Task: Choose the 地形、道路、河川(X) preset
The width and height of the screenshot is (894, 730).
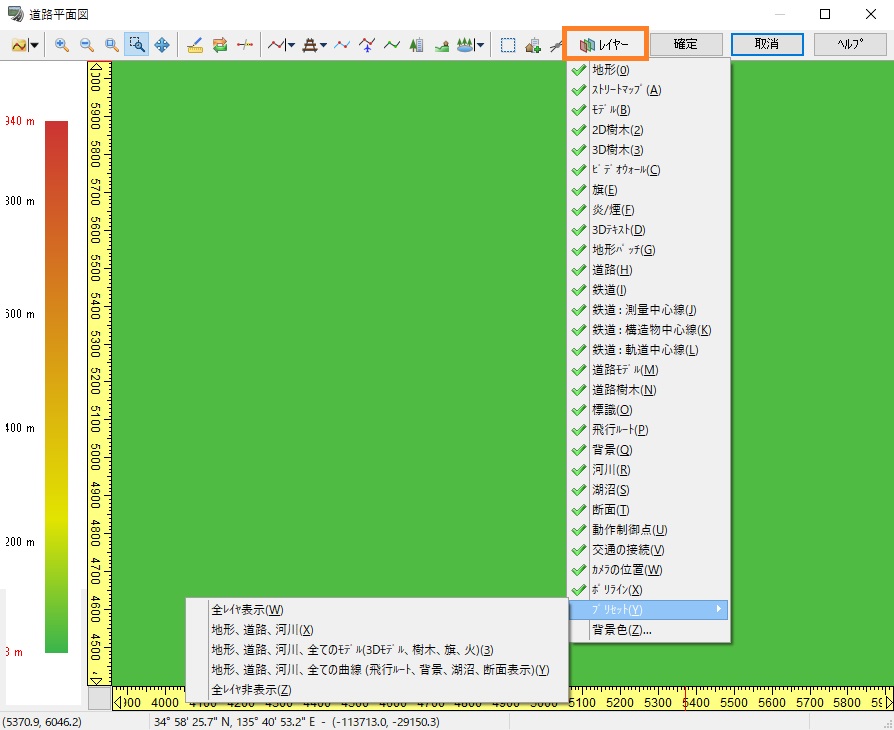Action: [377, 630]
